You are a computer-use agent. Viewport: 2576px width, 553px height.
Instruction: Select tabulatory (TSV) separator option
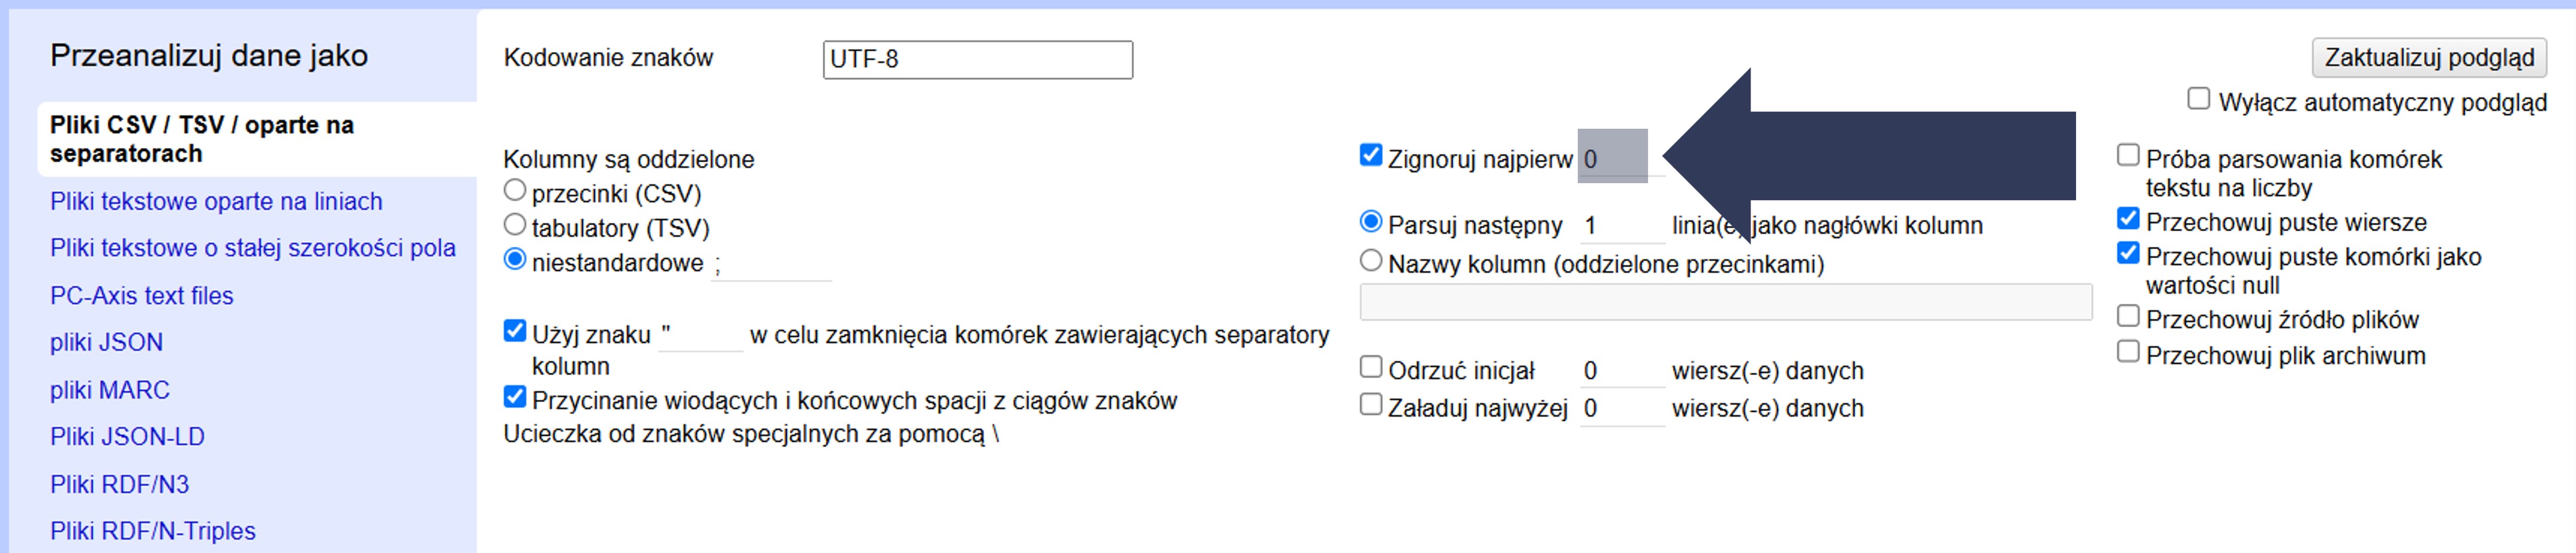pos(515,225)
